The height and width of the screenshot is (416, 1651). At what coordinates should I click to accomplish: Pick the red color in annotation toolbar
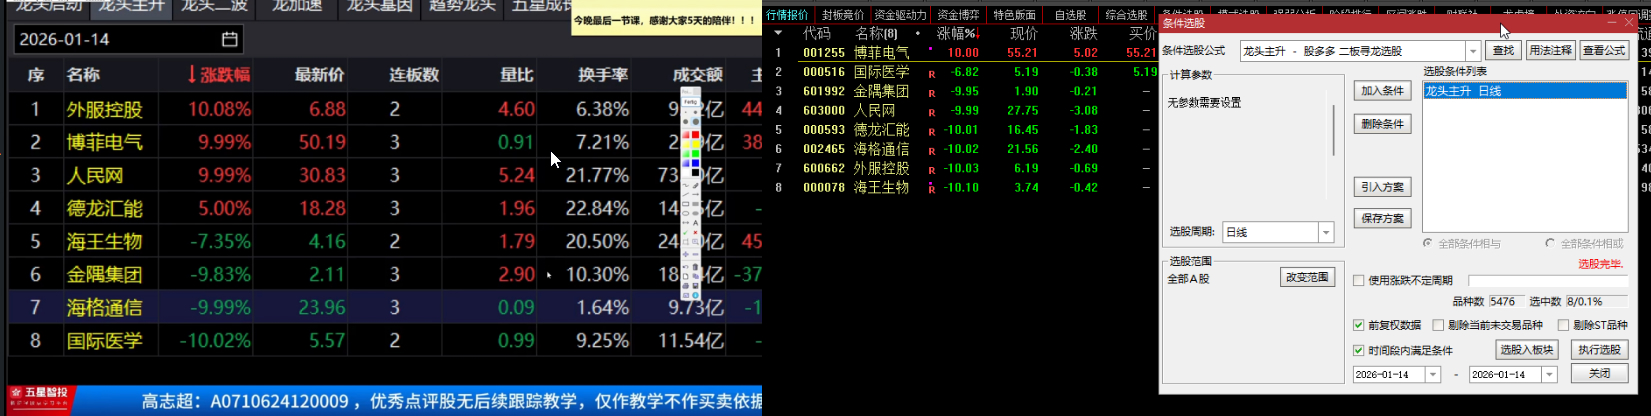point(695,134)
